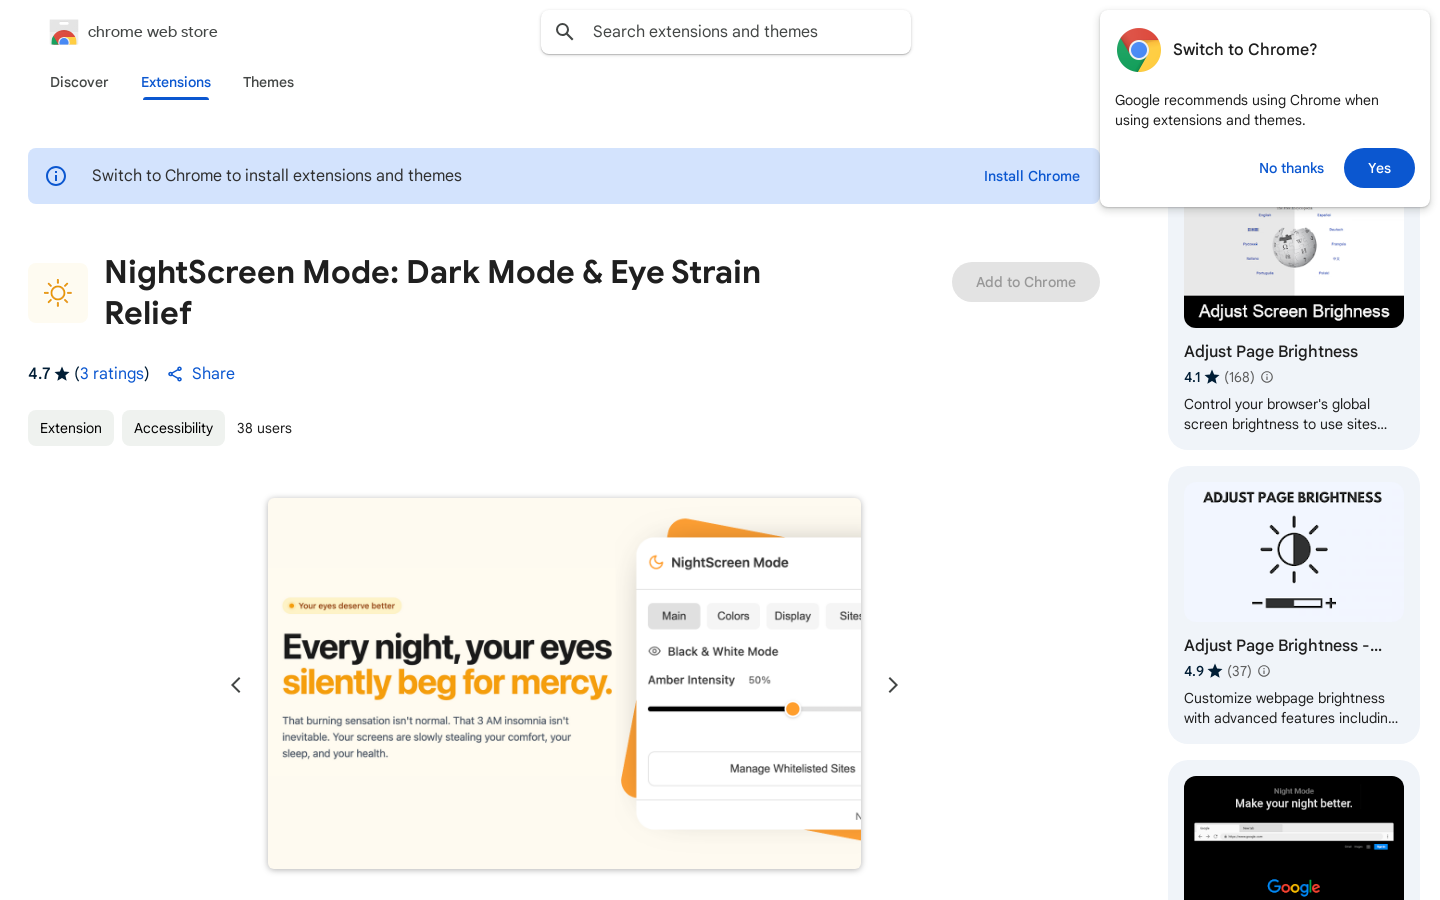The image size is (1440, 900).
Task: Click the search magnifier icon
Action: pos(565,32)
